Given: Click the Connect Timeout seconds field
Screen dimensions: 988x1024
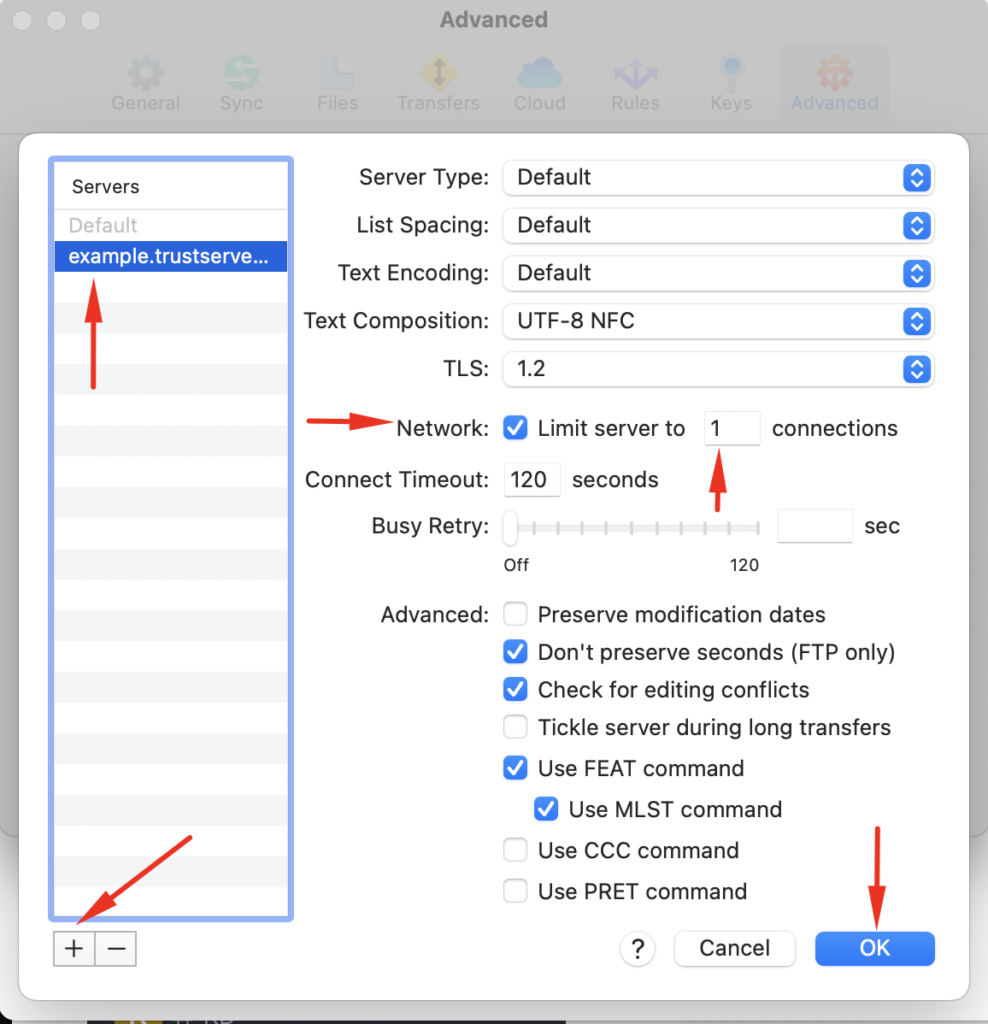Looking at the screenshot, I should click(x=531, y=479).
